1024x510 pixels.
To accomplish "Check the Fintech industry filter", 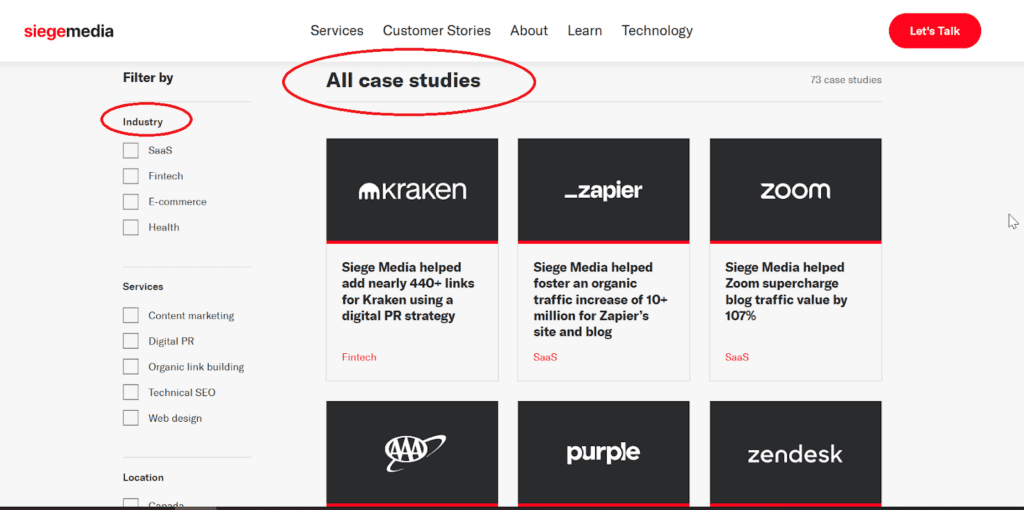I will (x=131, y=176).
